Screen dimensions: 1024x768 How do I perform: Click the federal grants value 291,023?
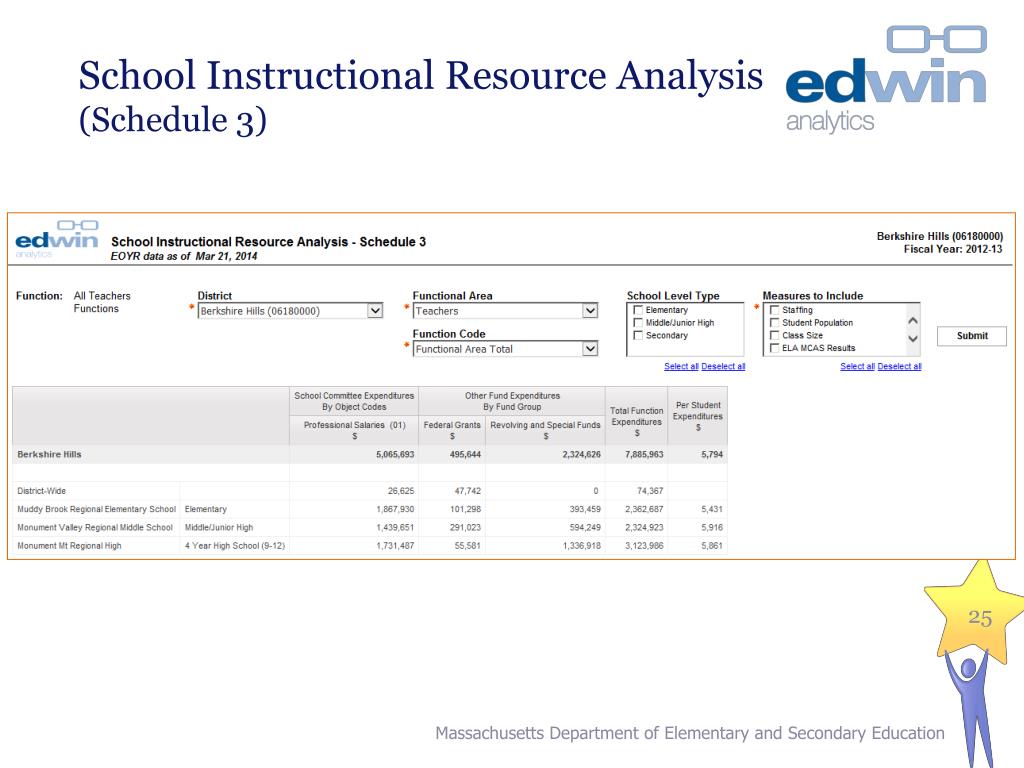(x=465, y=528)
